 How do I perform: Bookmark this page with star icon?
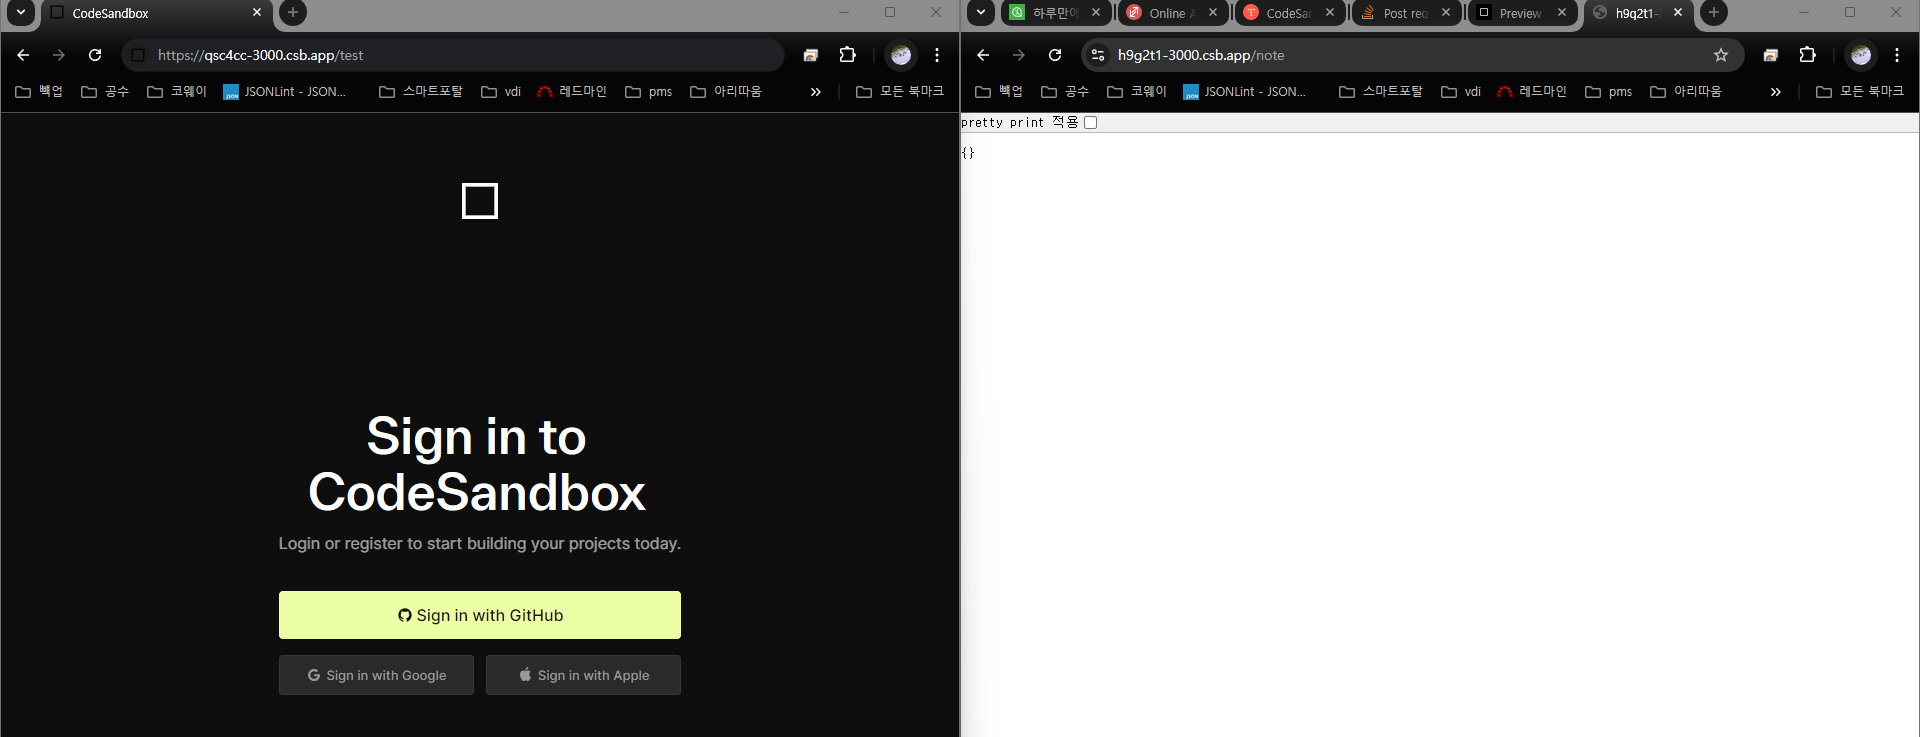[x=1721, y=55]
